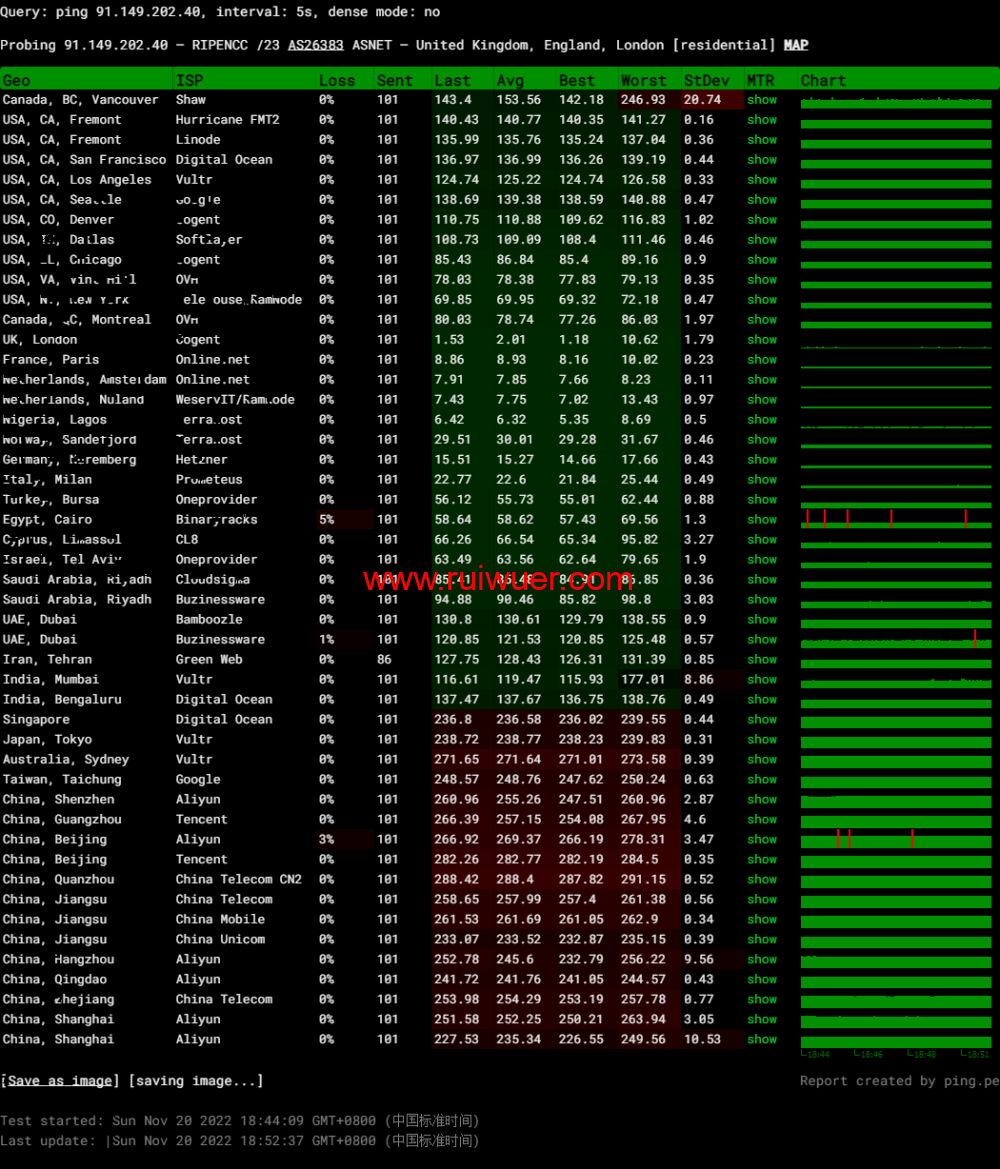The height and width of the screenshot is (1169, 1000).
Task: Sort by StDev column header
Action: 706,80
